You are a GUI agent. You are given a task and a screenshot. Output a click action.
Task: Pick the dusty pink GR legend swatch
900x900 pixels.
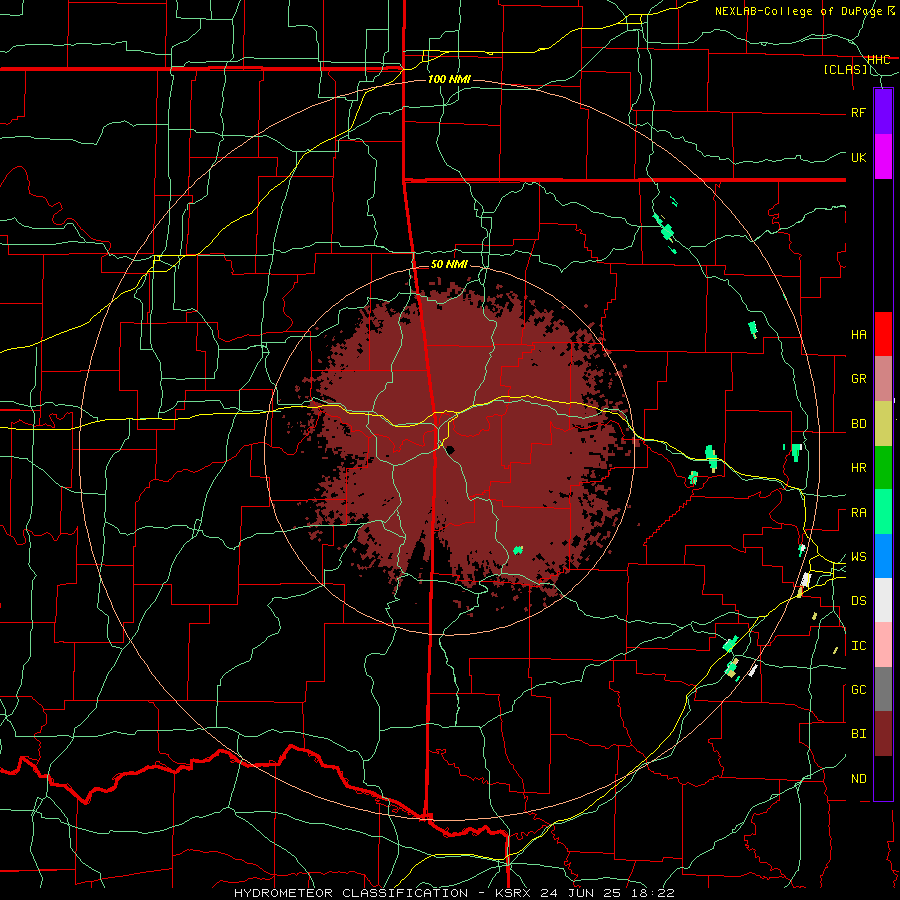coord(883,379)
